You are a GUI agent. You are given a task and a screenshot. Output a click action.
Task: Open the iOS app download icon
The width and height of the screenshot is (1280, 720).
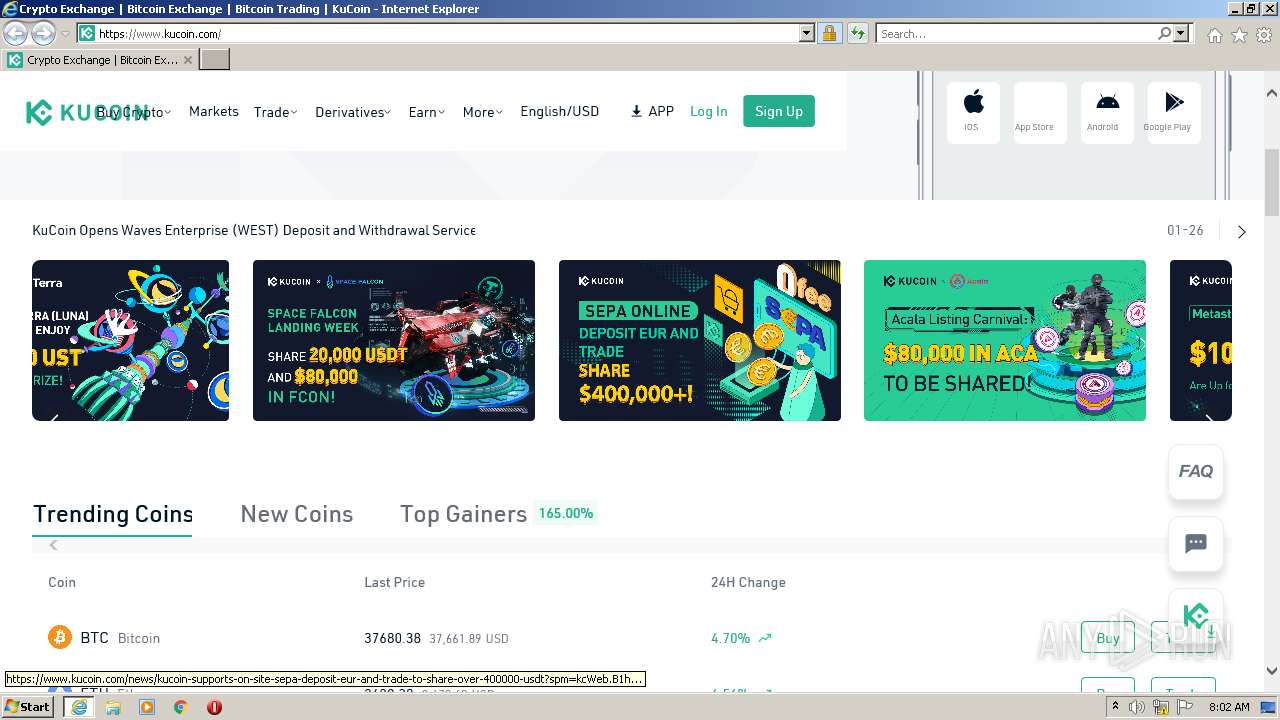973,112
